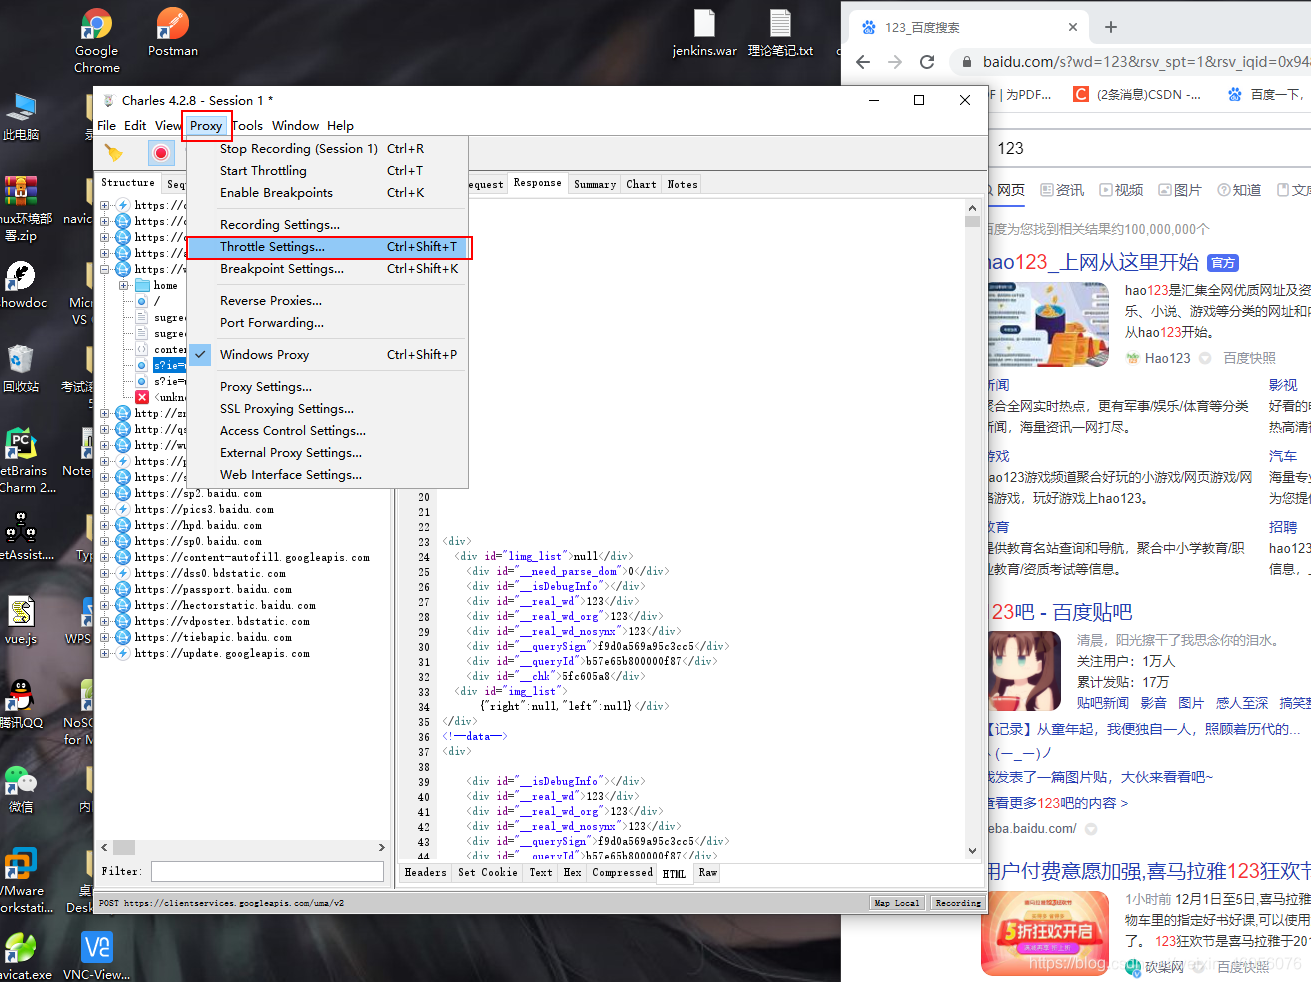Click response pane vertical scrollbar up arrow
This screenshot has width=1311, height=982.
click(972, 208)
